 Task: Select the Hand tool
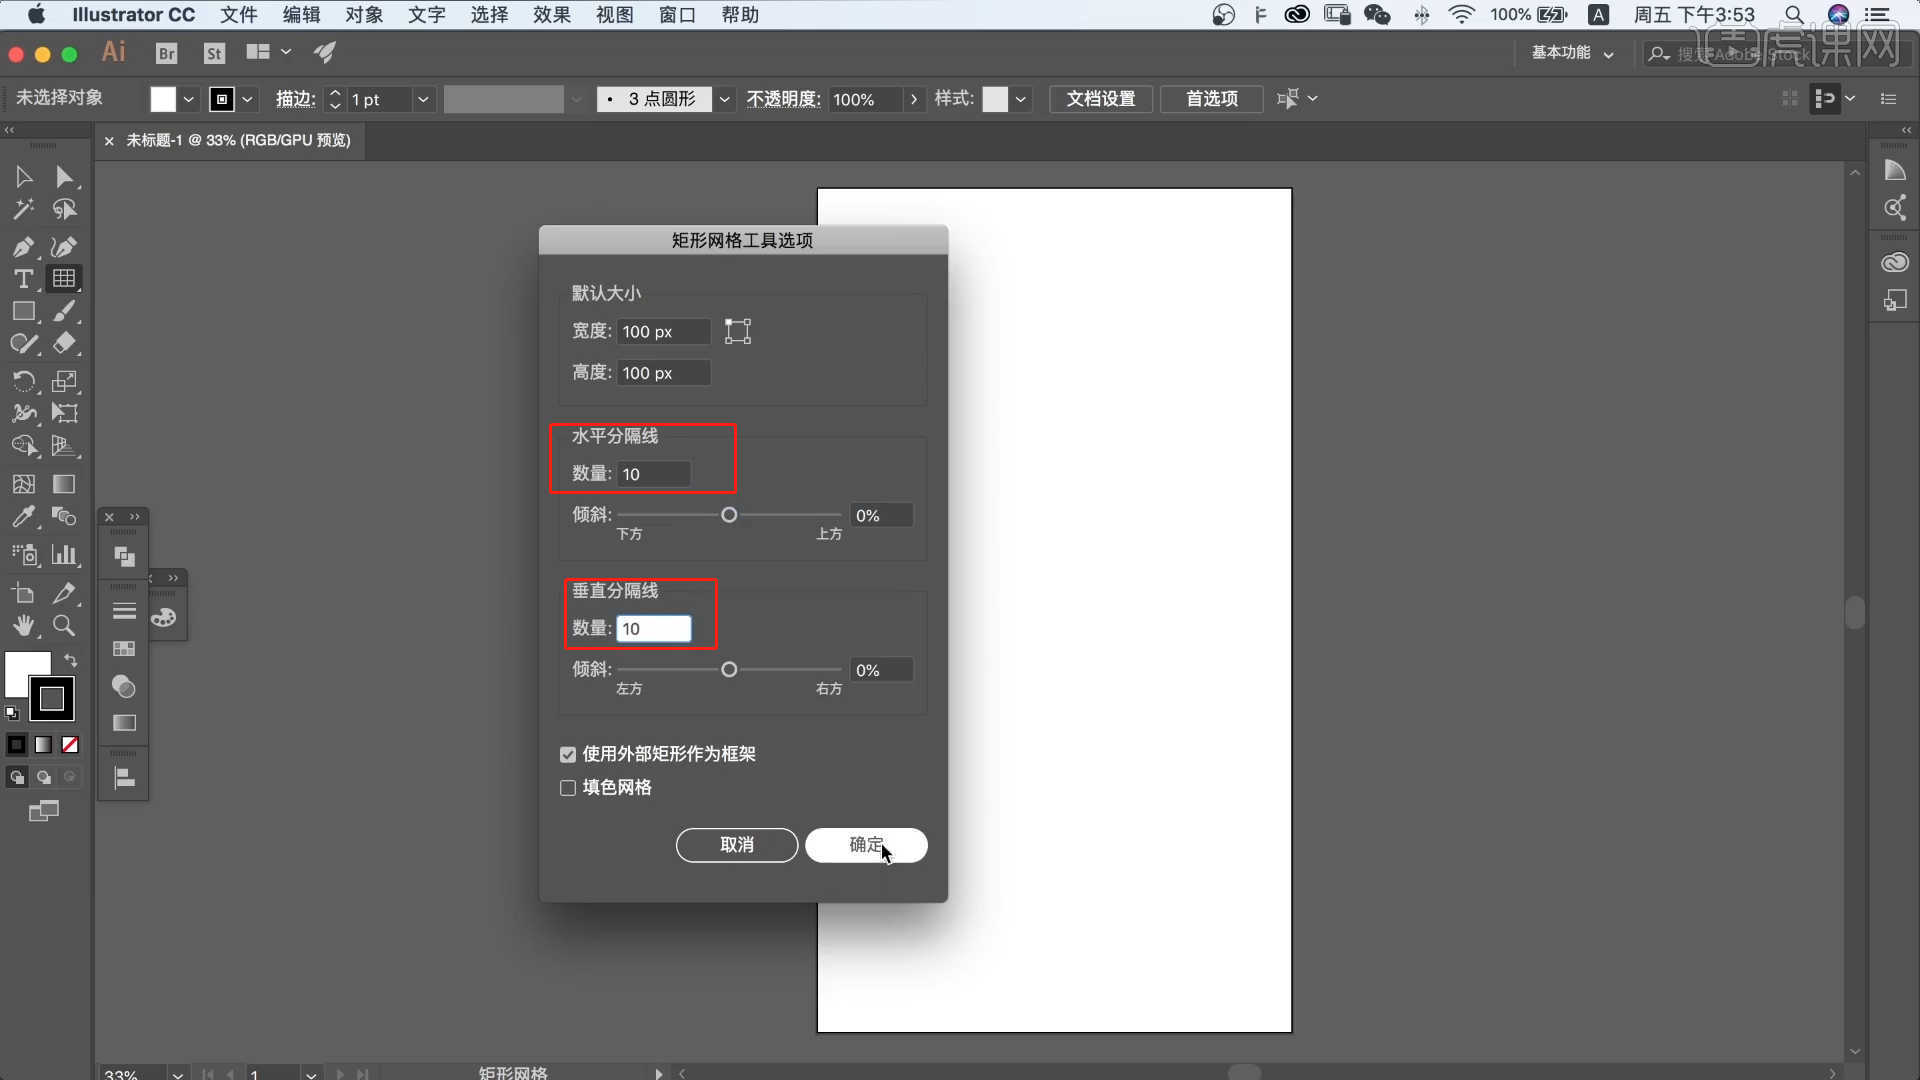coord(24,626)
